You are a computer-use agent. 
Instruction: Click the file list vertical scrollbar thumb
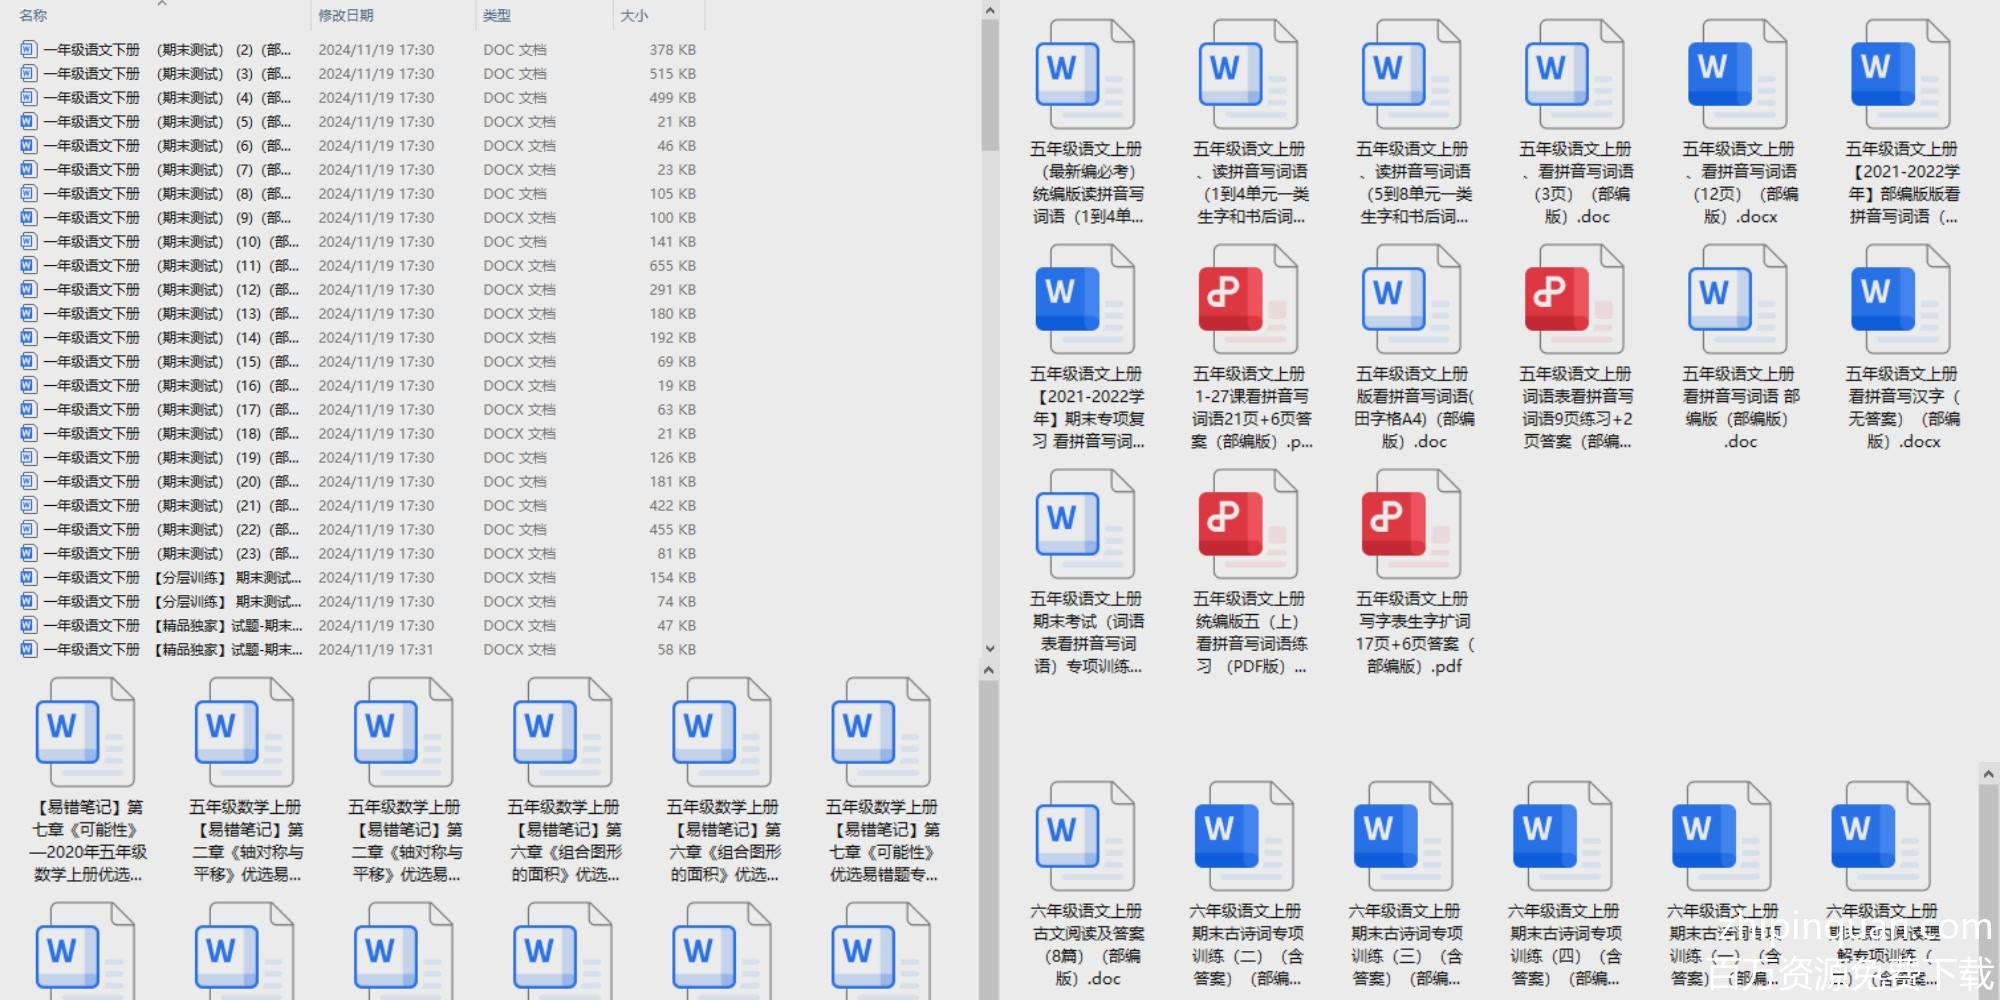click(x=989, y=85)
